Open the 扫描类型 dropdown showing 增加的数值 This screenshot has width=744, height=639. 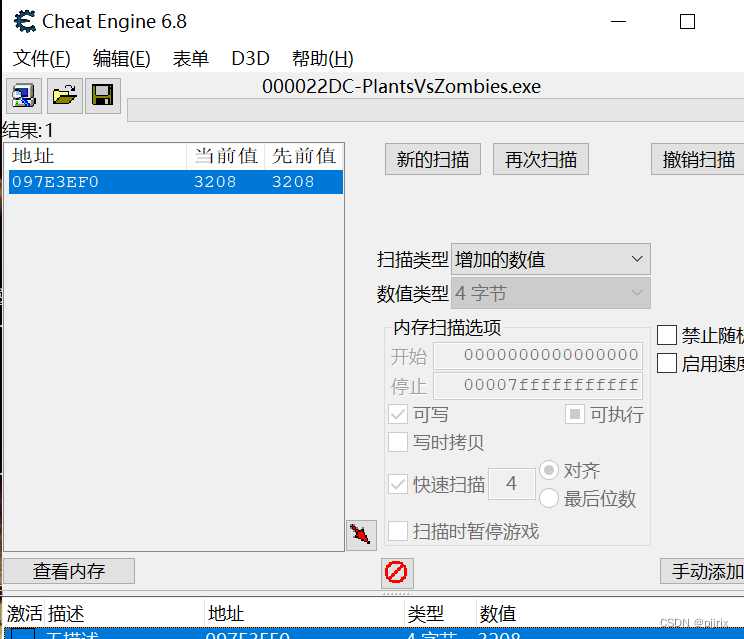[550, 259]
